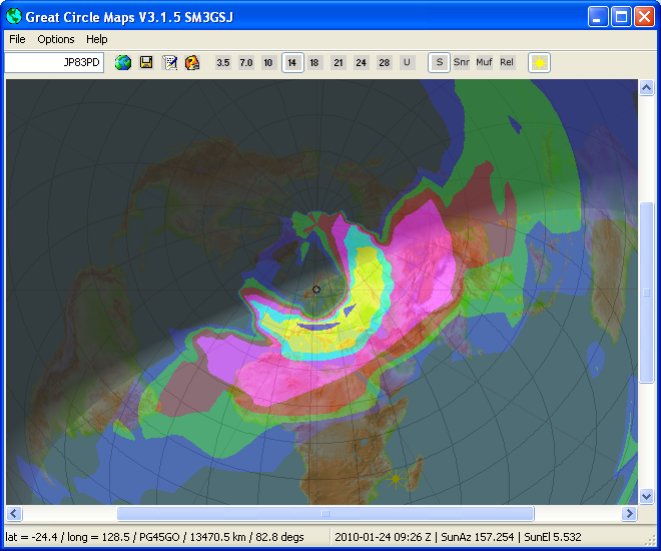This screenshot has width=661, height=551.
Task: Select the 21 MHz band button
Action: point(338,63)
